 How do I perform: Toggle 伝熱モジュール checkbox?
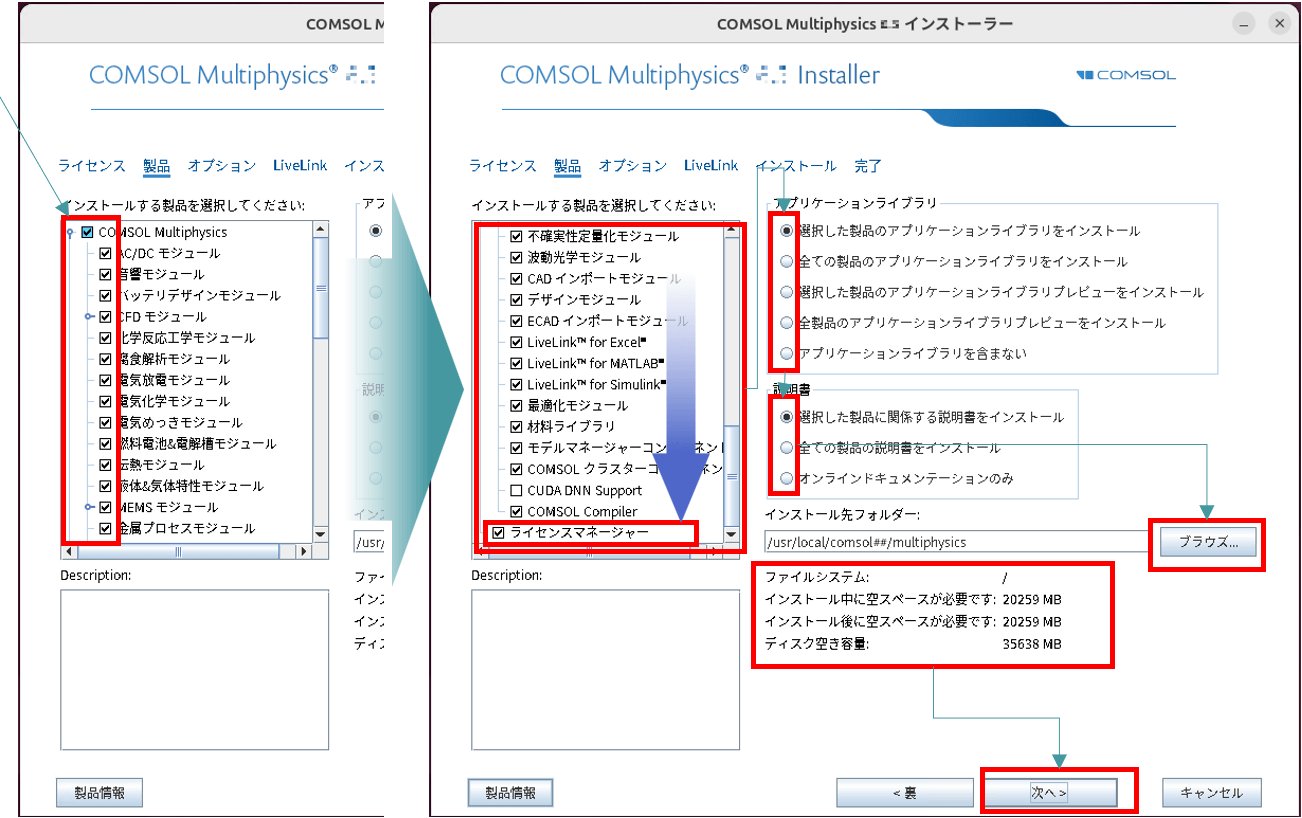pos(105,464)
